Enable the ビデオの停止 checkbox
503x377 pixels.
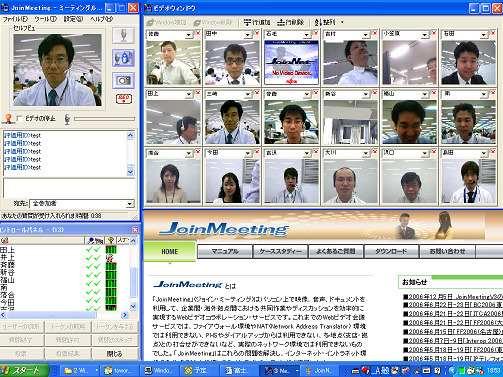19,119
